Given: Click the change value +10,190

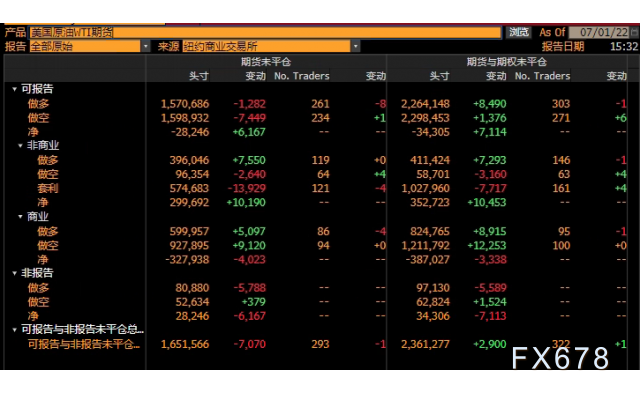Looking at the screenshot, I should pos(246,203).
